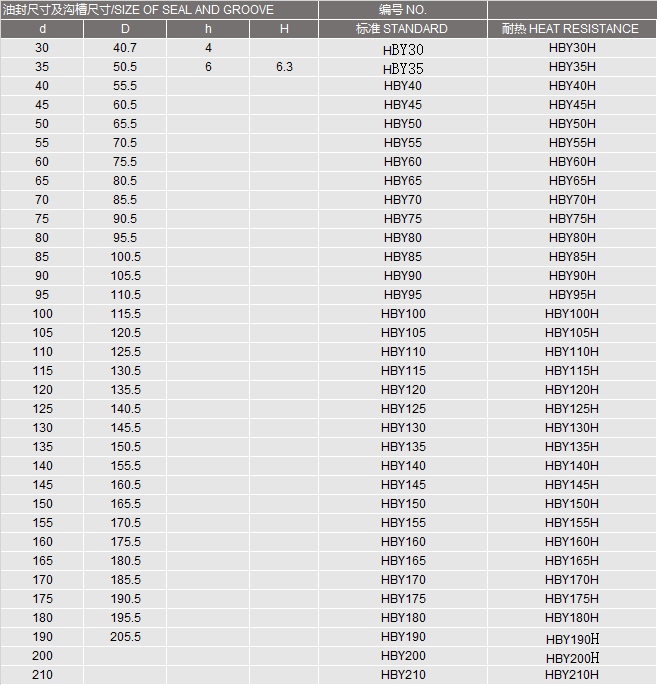The width and height of the screenshot is (657, 685).
Task: Select standard code HBY75
Action: (x=403, y=219)
